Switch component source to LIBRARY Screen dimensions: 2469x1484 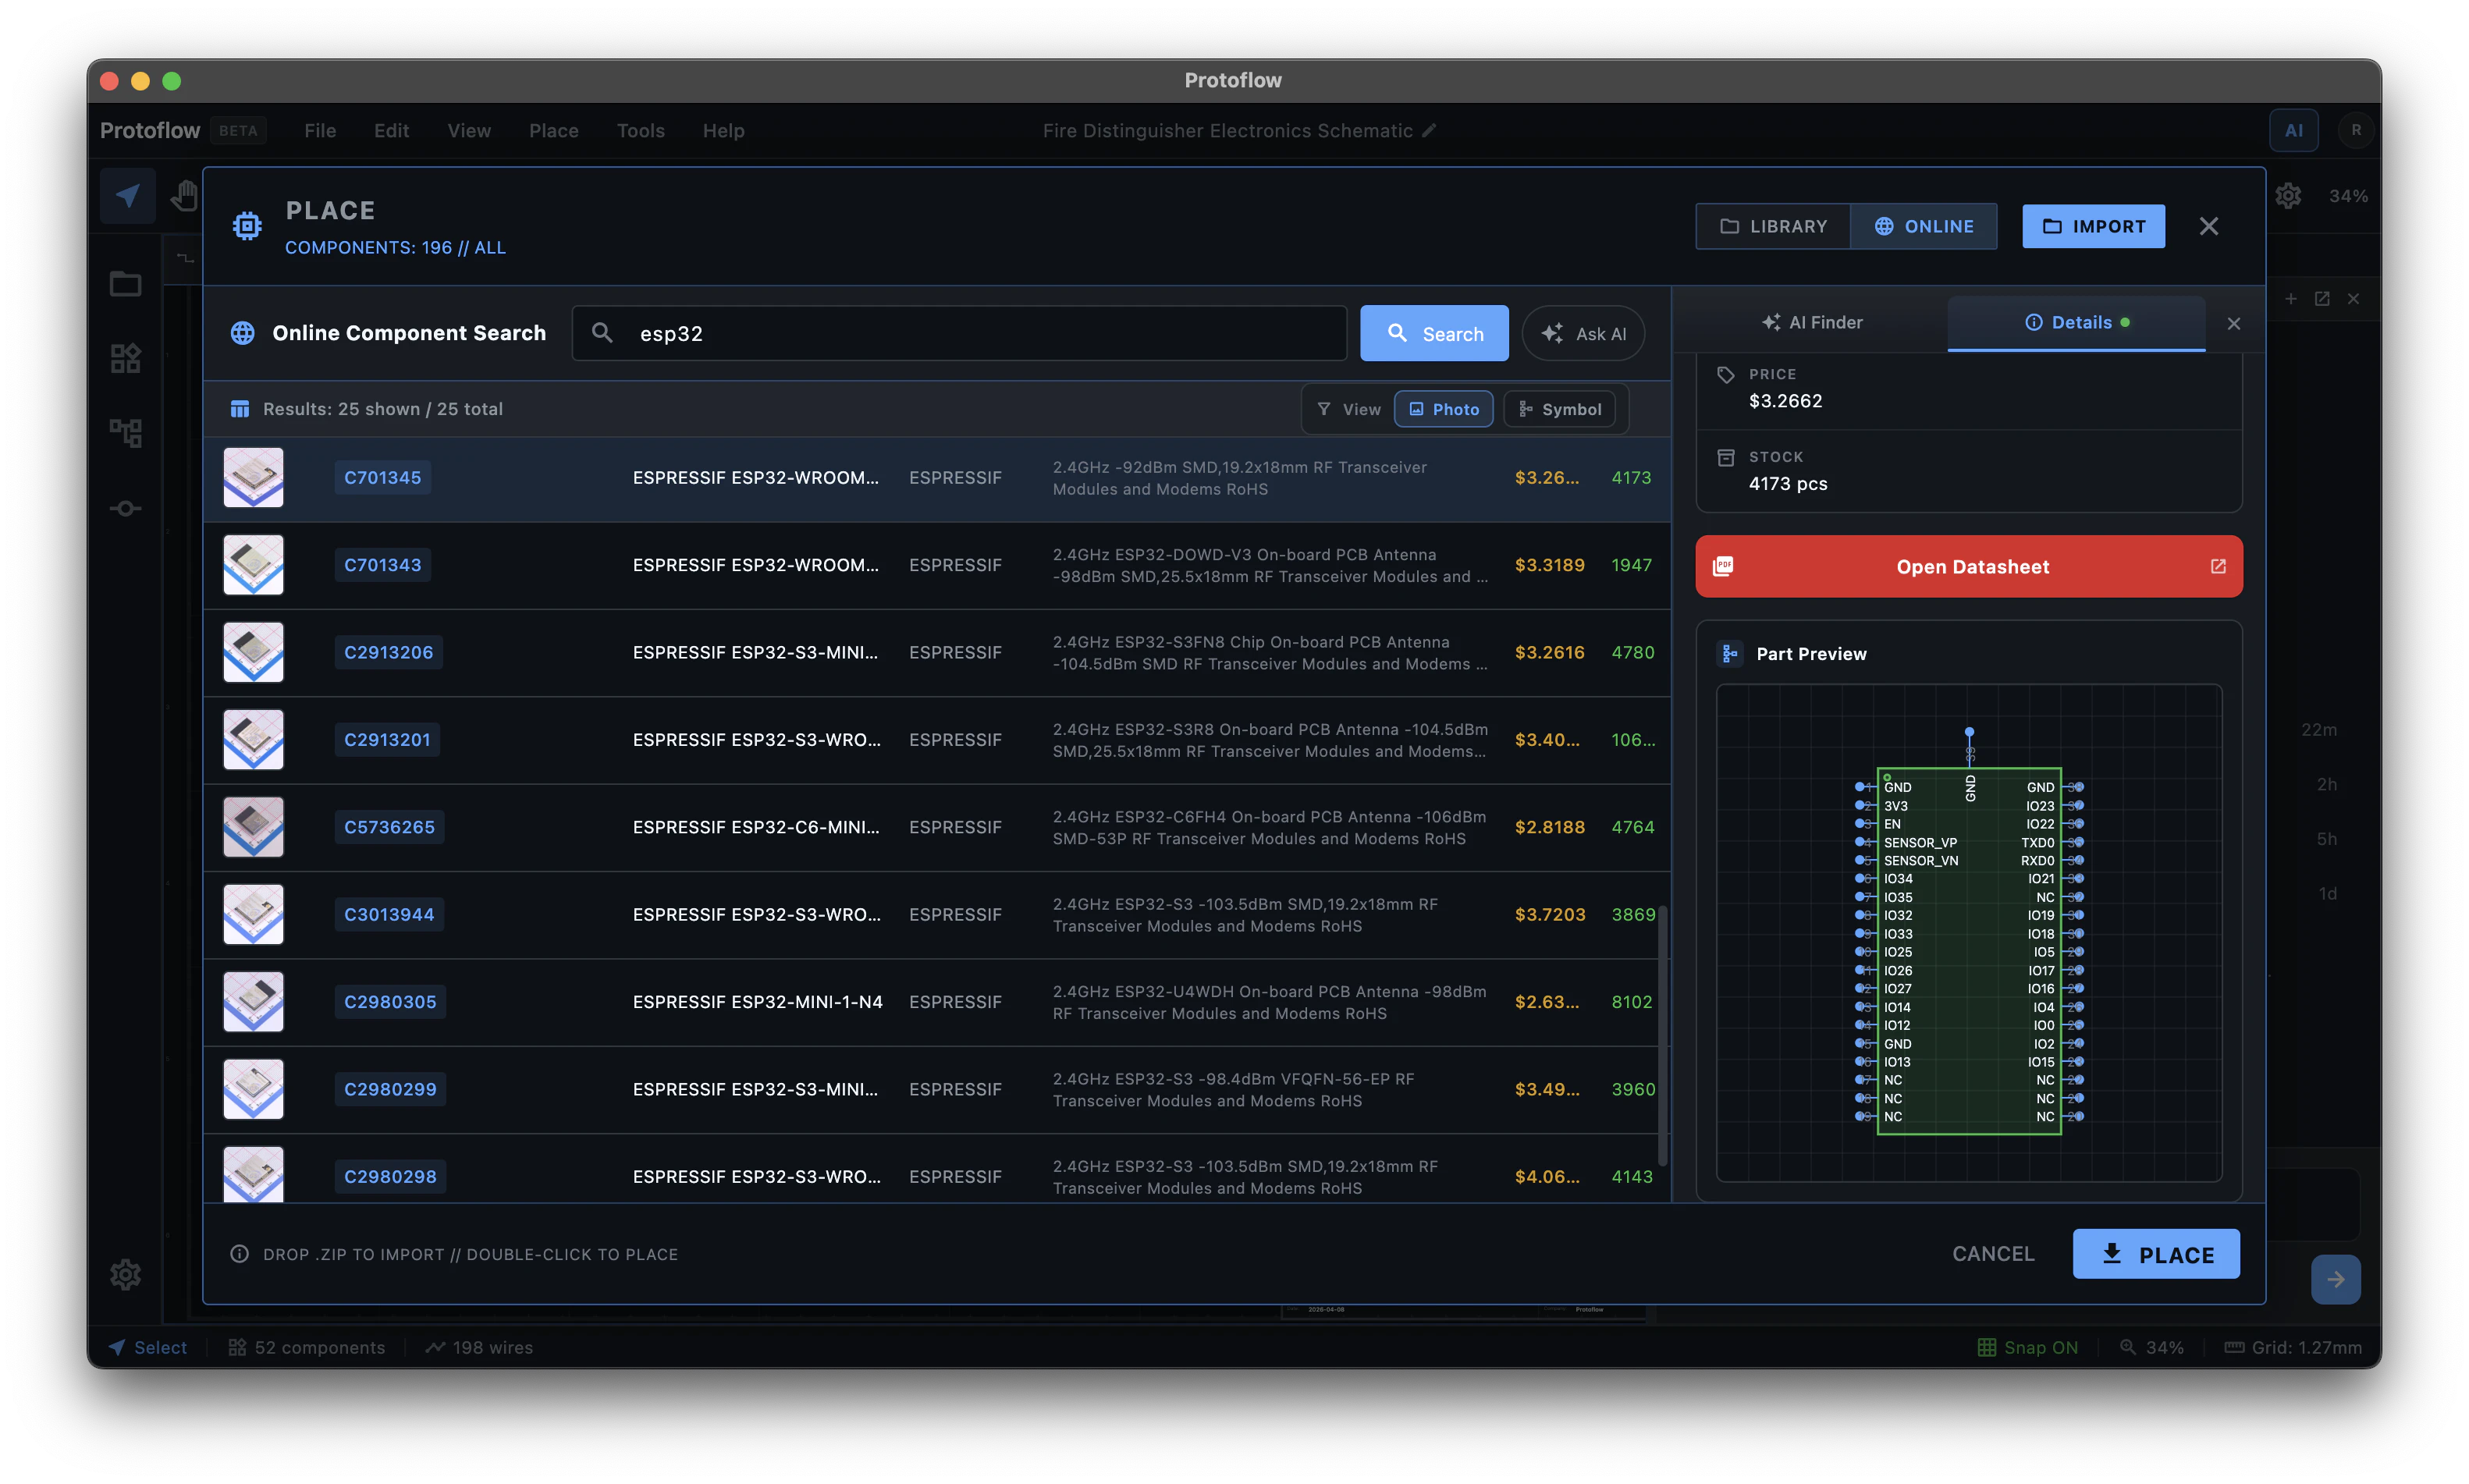1772,226
